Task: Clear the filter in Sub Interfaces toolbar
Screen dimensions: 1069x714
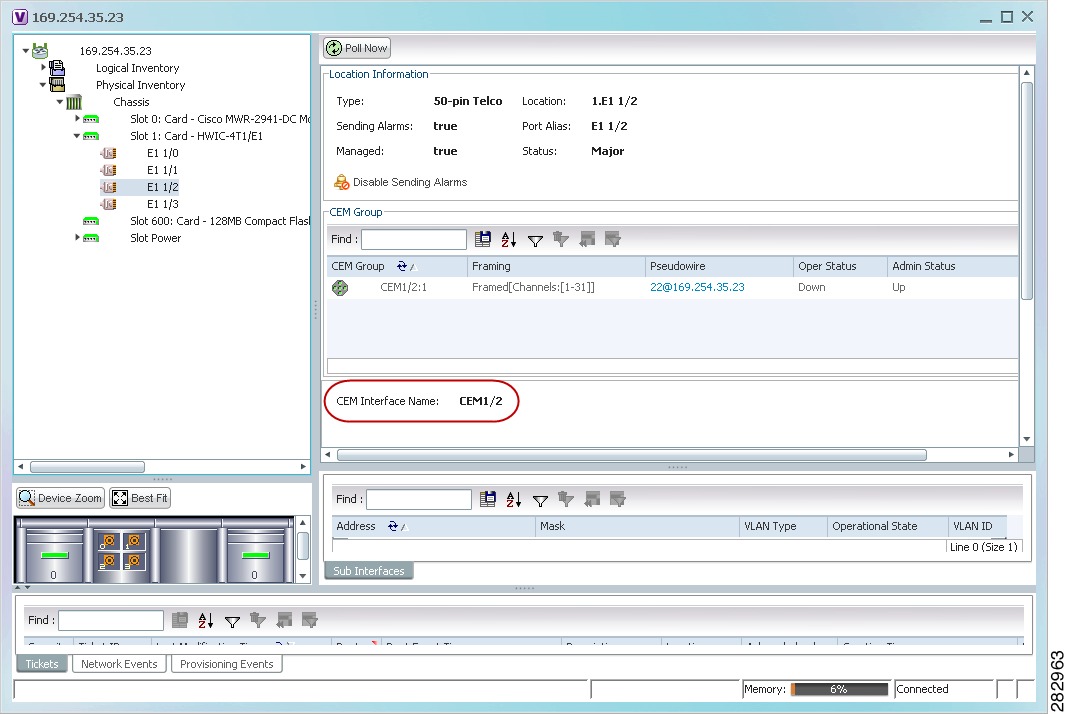Action: [x=565, y=499]
